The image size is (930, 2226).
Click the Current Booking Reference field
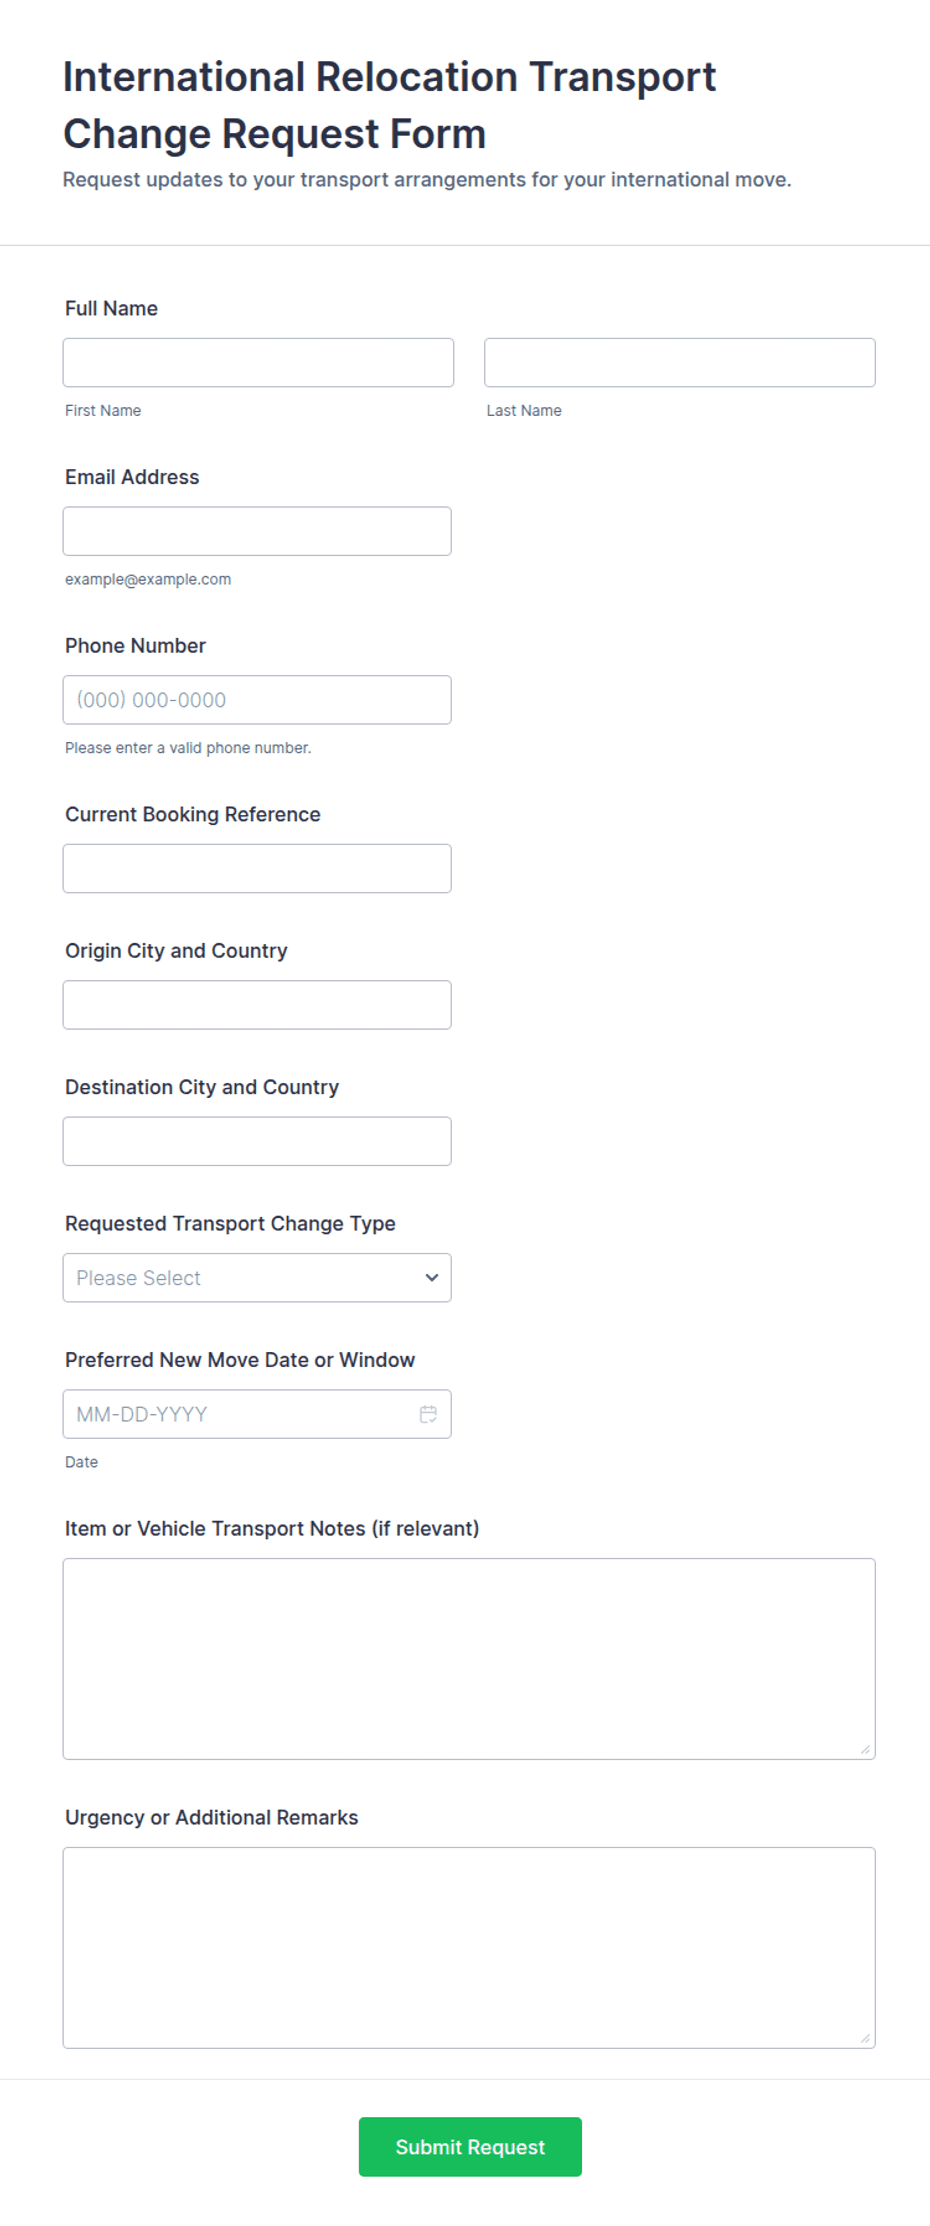point(257,869)
